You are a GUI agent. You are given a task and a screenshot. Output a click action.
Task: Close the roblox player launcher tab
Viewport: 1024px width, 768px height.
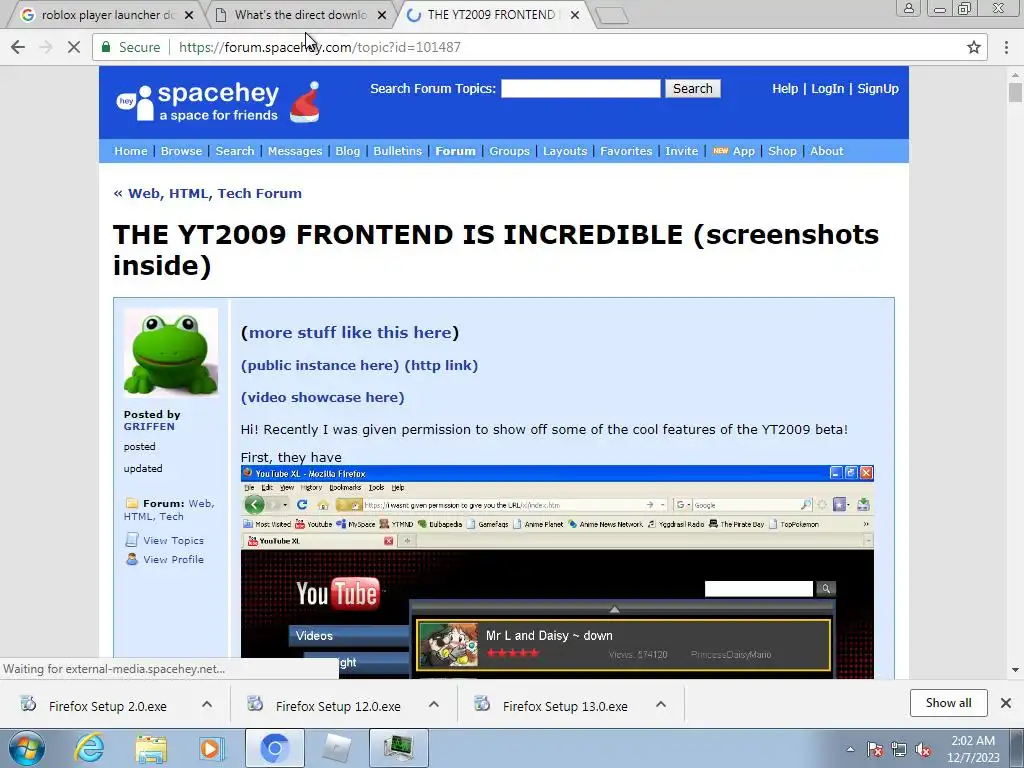[x=189, y=15]
